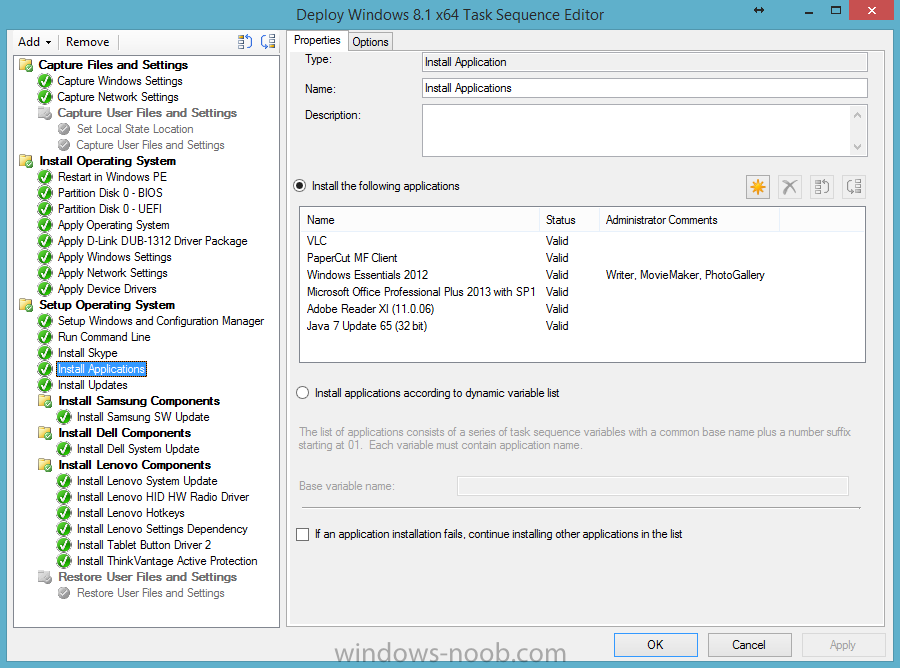Select Install ThinkVantage Active Protection step
Screen dimensions: 900x668
point(167,561)
